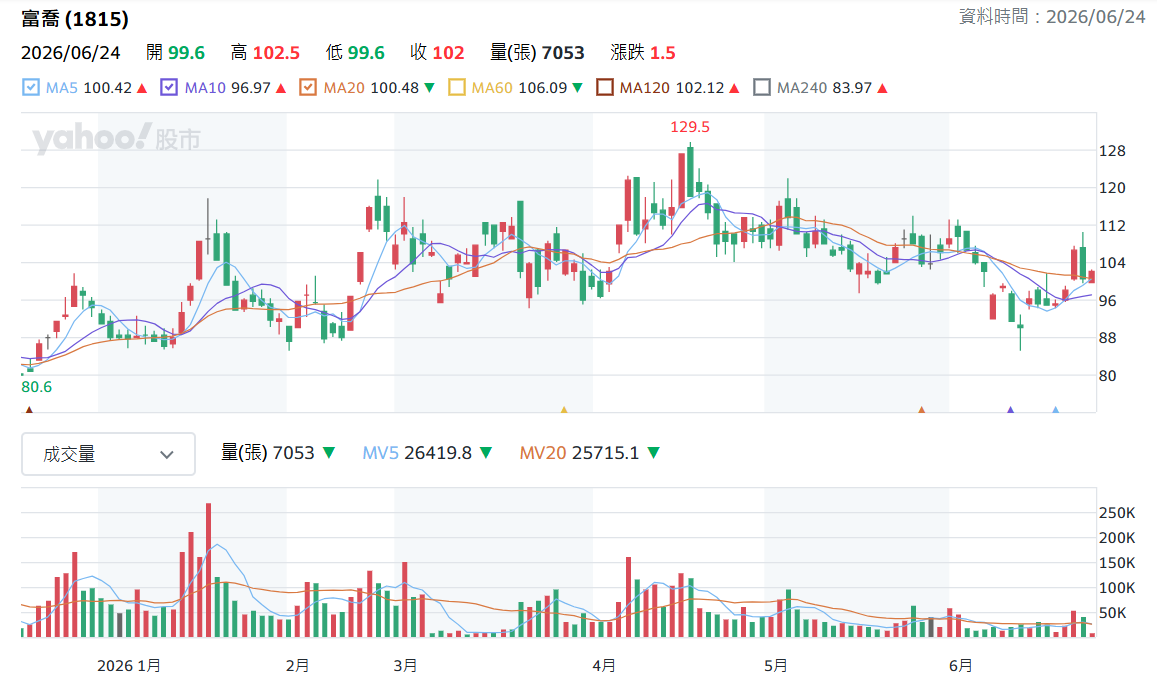
Task: Enable the MA60 moving average checkbox
Action: tap(457, 88)
